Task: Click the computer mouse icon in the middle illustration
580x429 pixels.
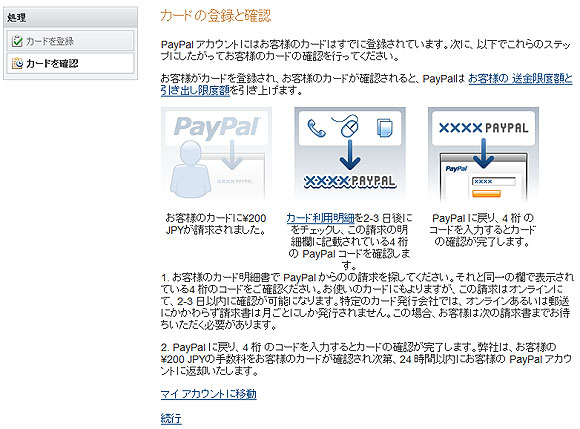Action: click(x=347, y=126)
